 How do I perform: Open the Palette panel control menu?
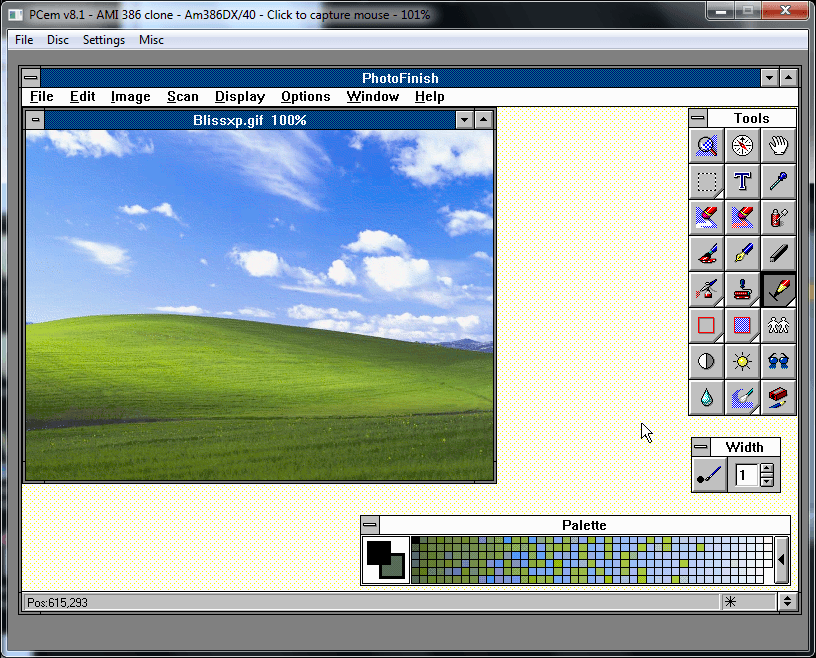370,525
